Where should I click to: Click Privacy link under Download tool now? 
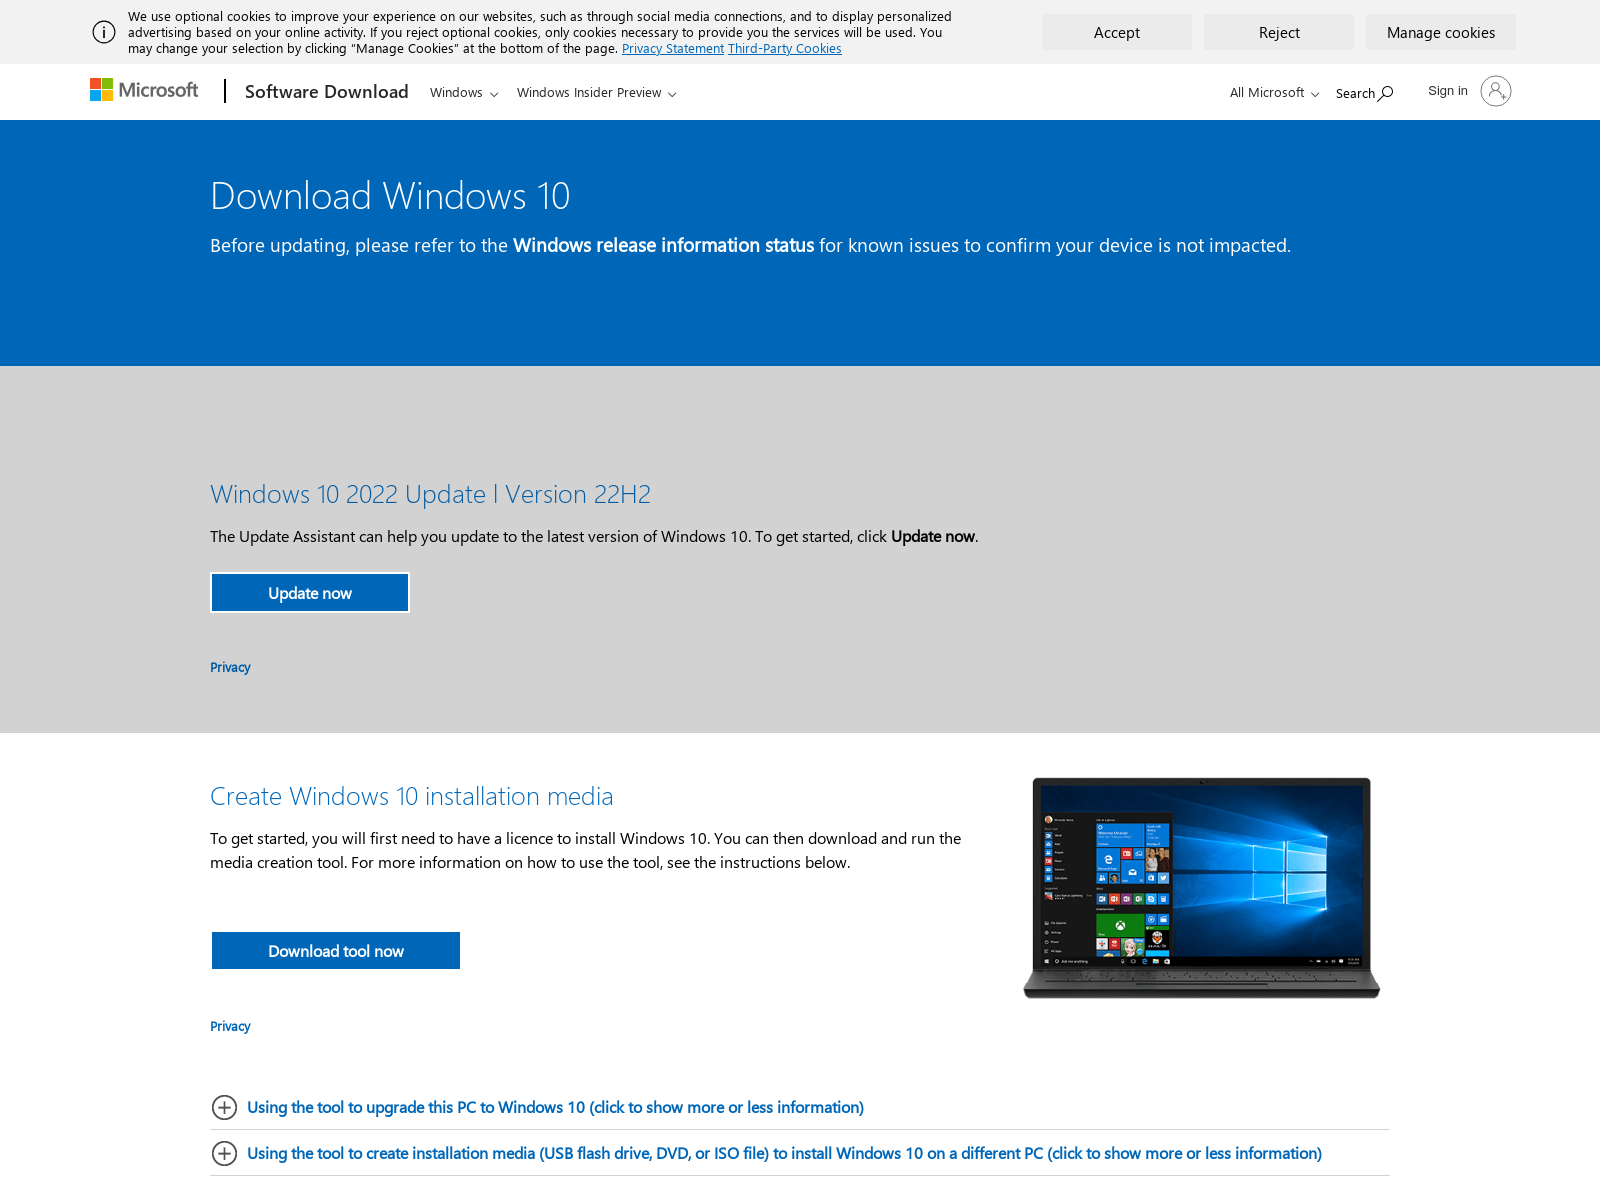click(230, 1026)
